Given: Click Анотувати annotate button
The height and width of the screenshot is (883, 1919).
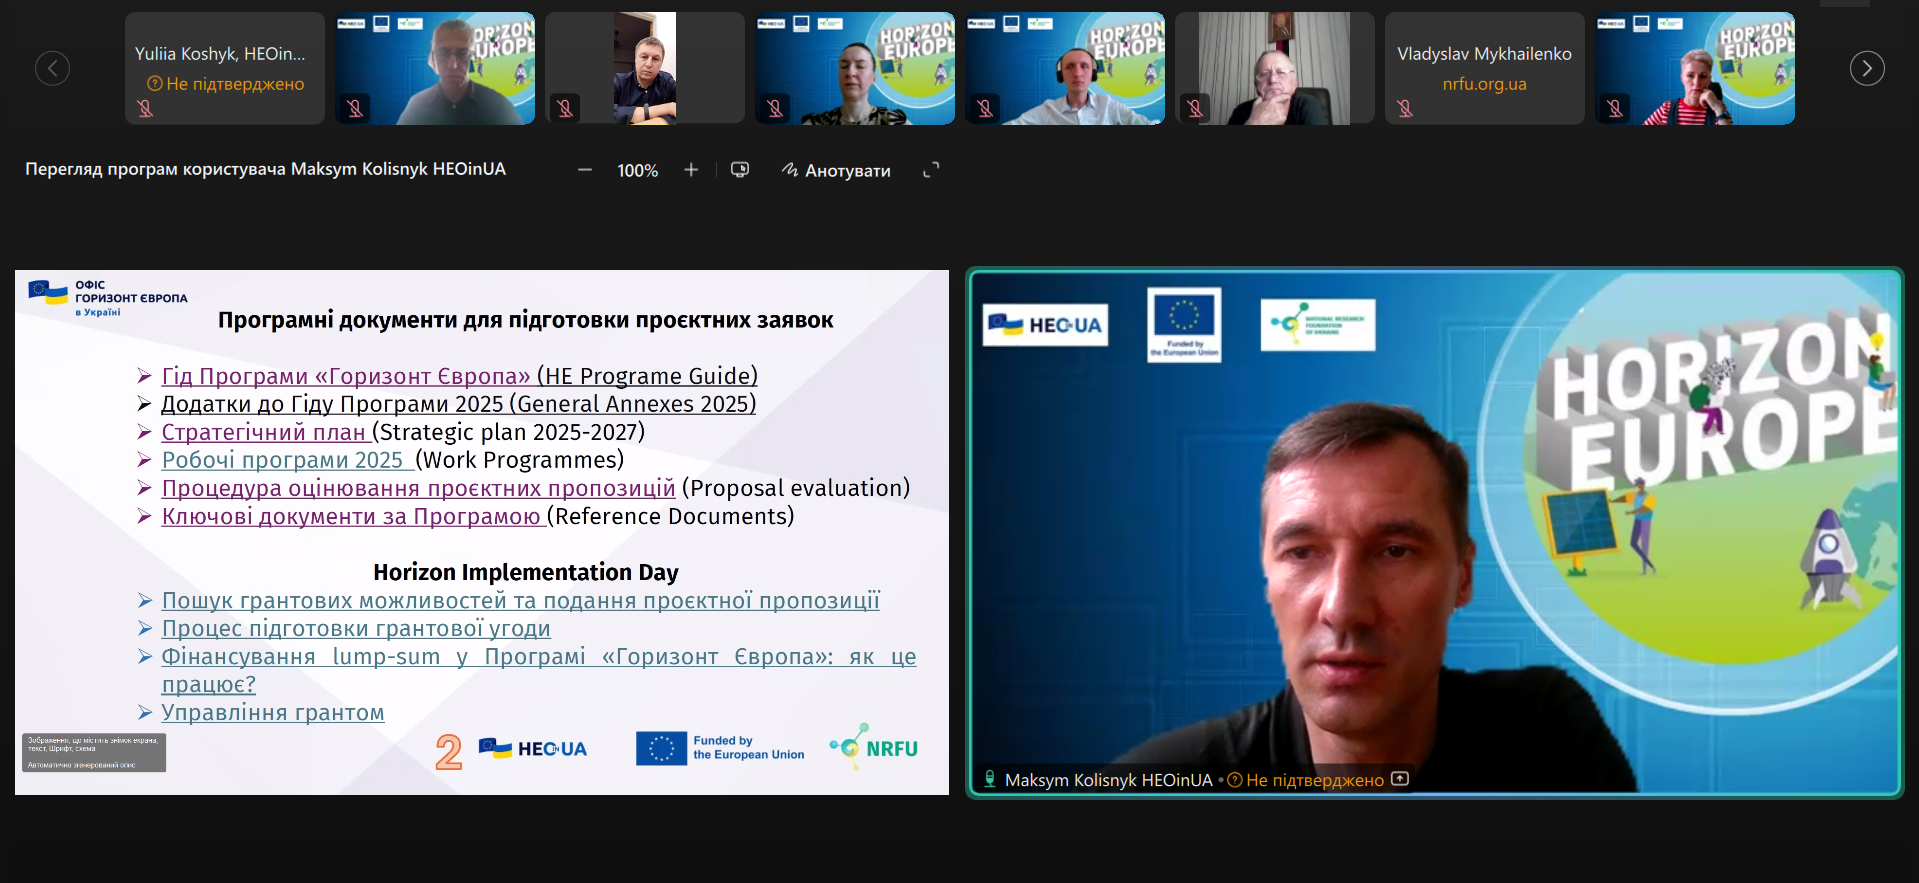Looking at the screenshot, I should [x=836, y=170].
